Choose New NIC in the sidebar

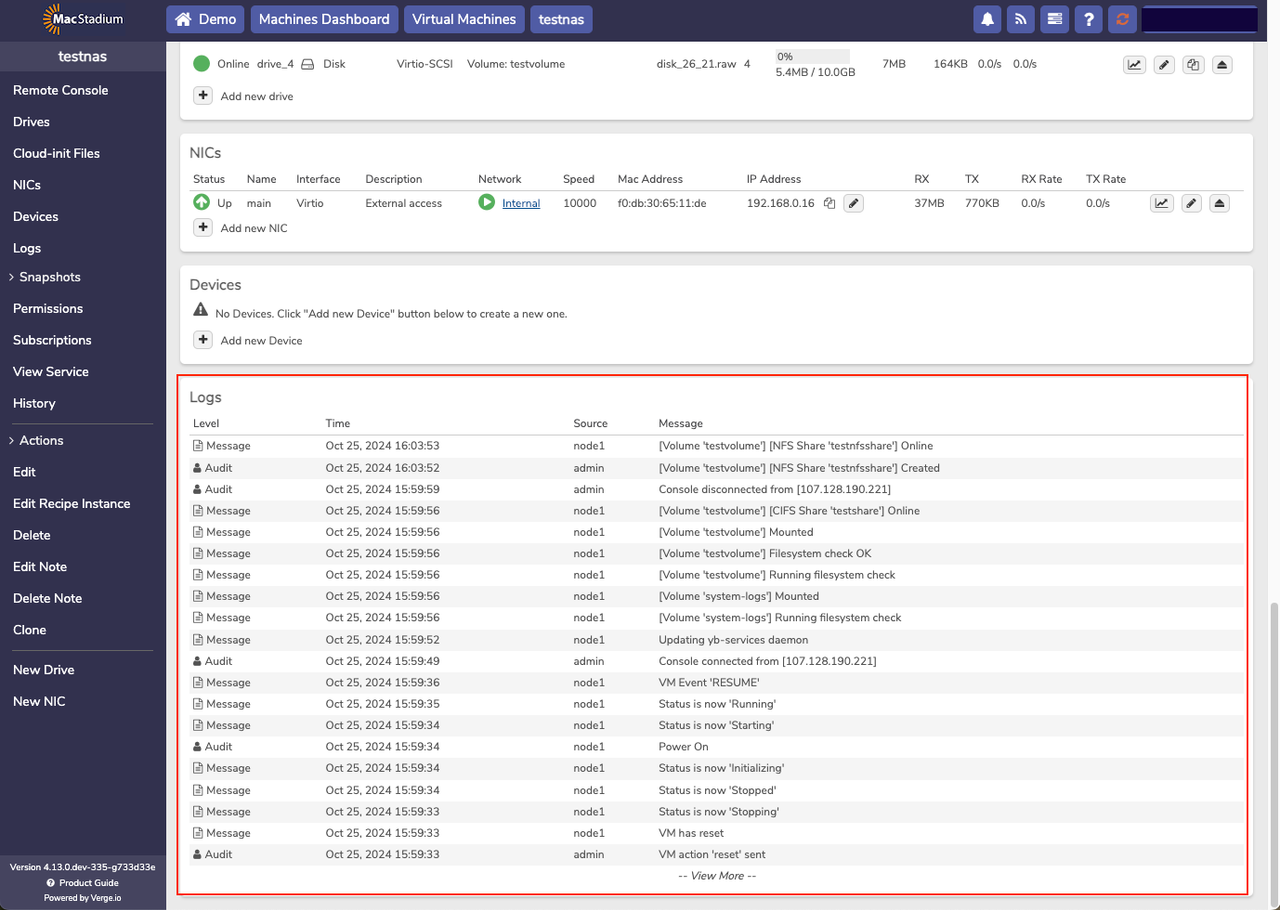coord(39,702)
